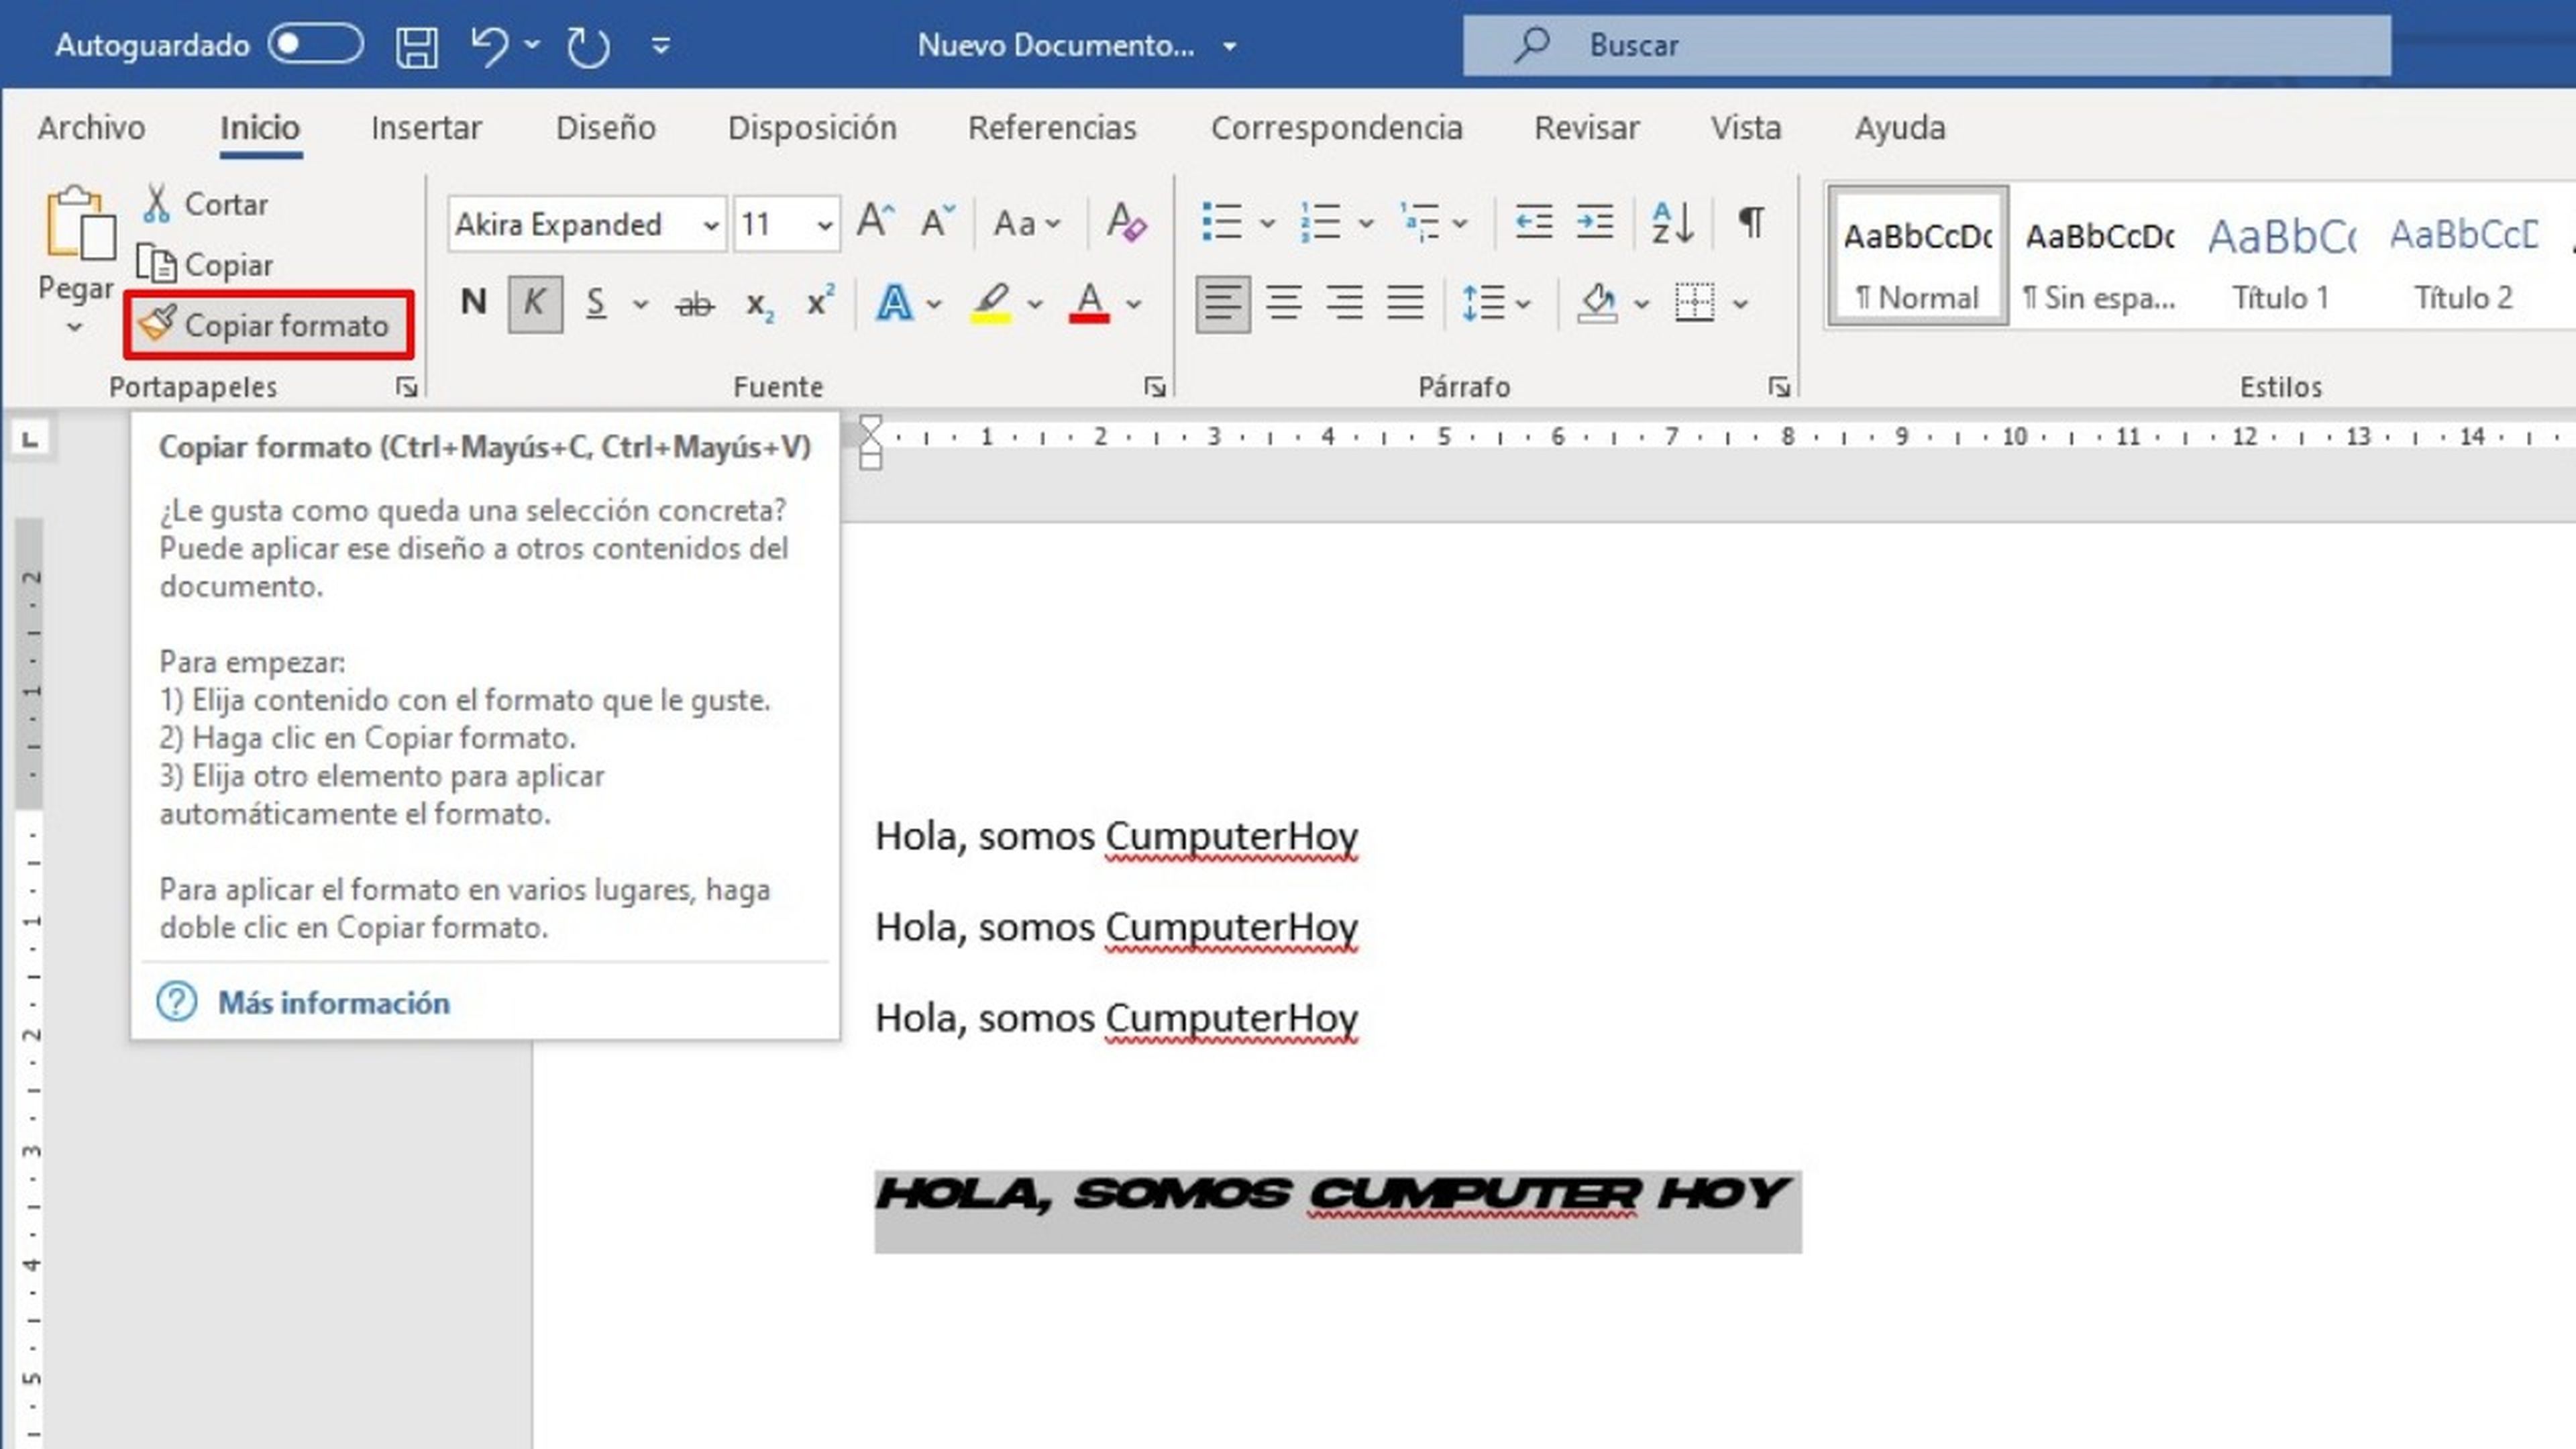Toggle underline with the S button
The width and height of the screenshot is (2576, 1449).
596,303
